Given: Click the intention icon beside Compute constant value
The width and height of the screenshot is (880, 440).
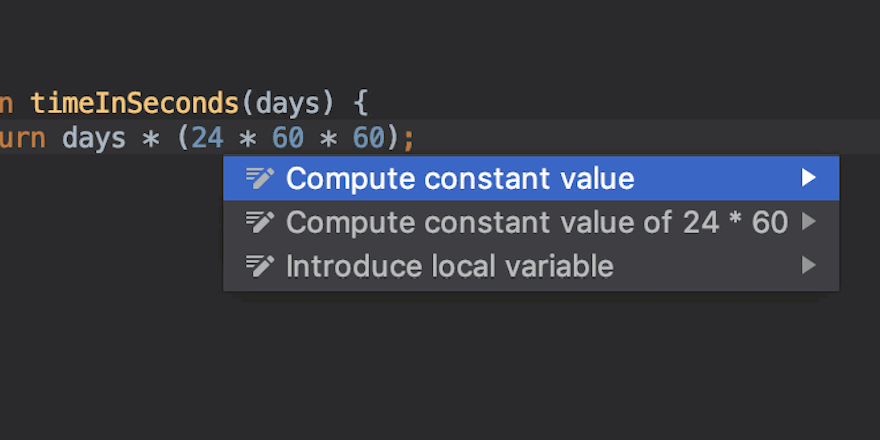Looking at the screenshot, I should click(x=259, y=179).
